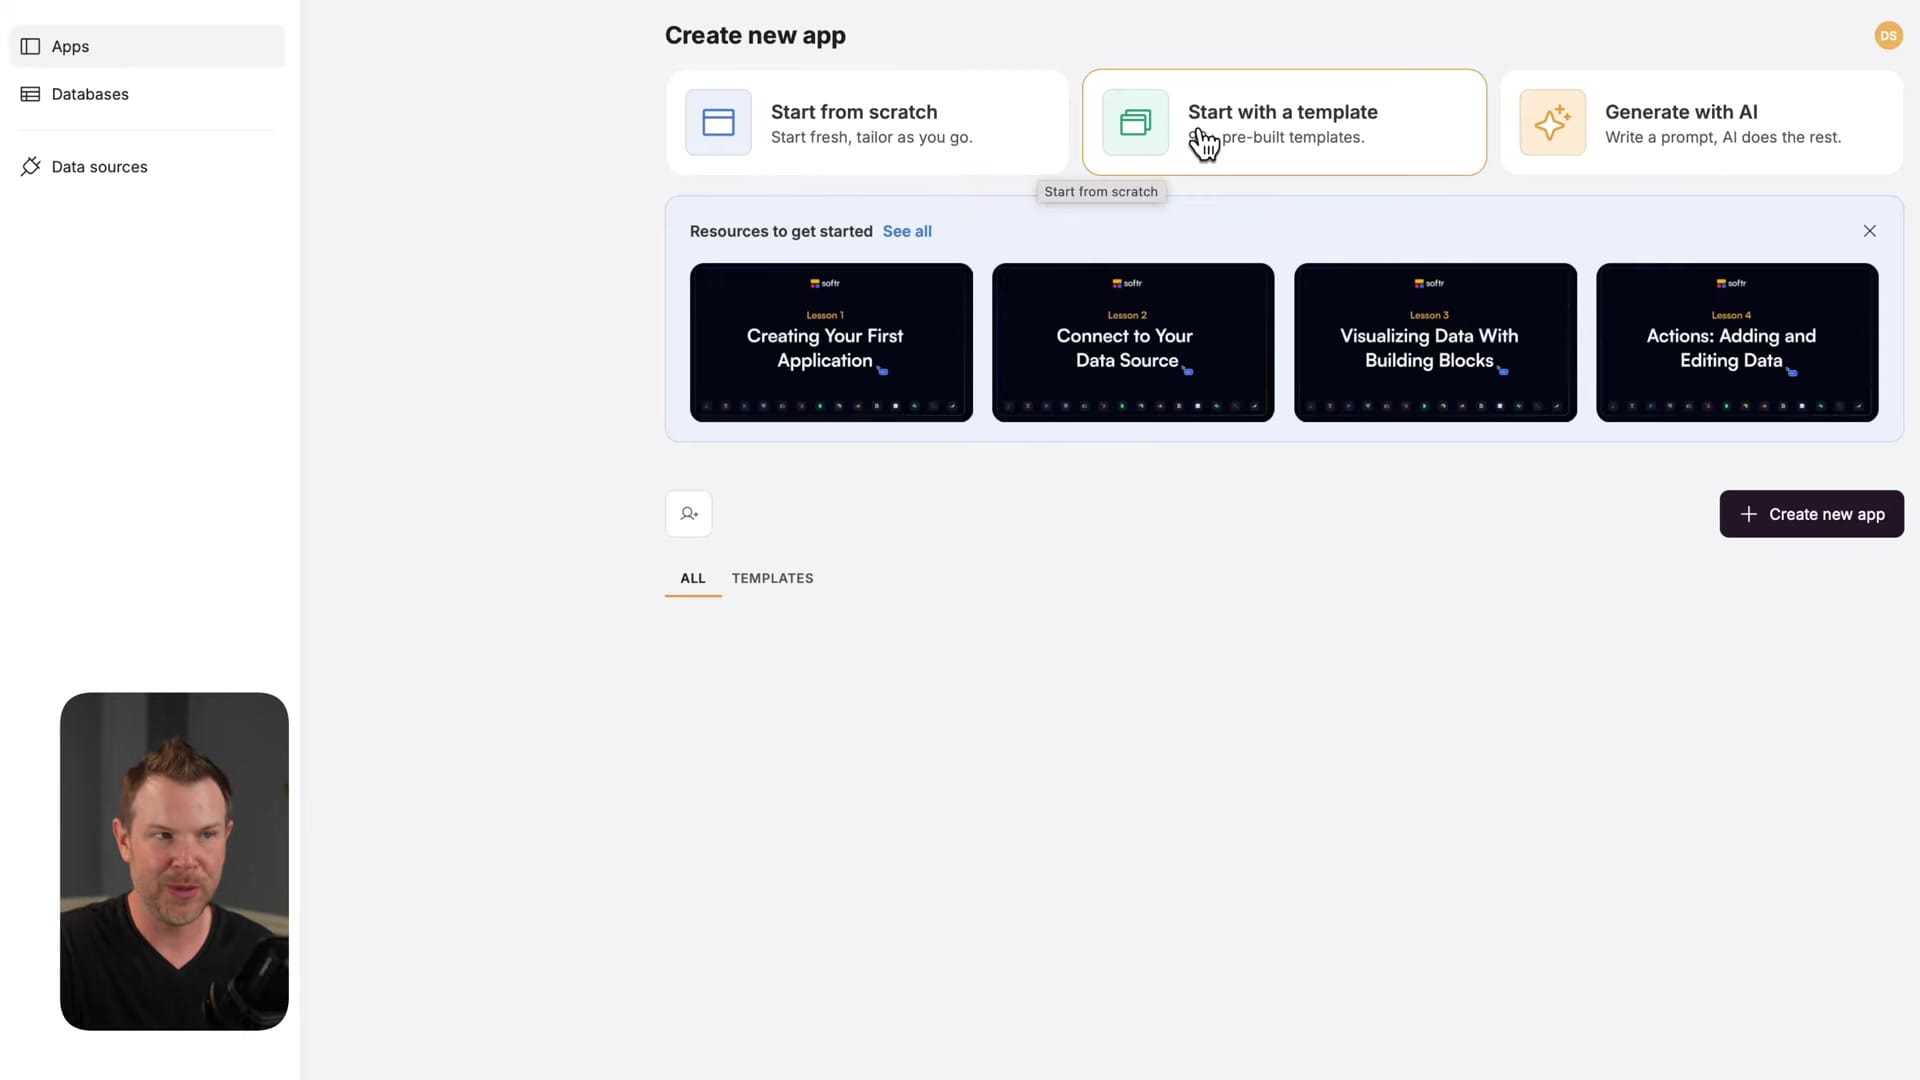Open the DS user avatar menu

click(1888, 35)
